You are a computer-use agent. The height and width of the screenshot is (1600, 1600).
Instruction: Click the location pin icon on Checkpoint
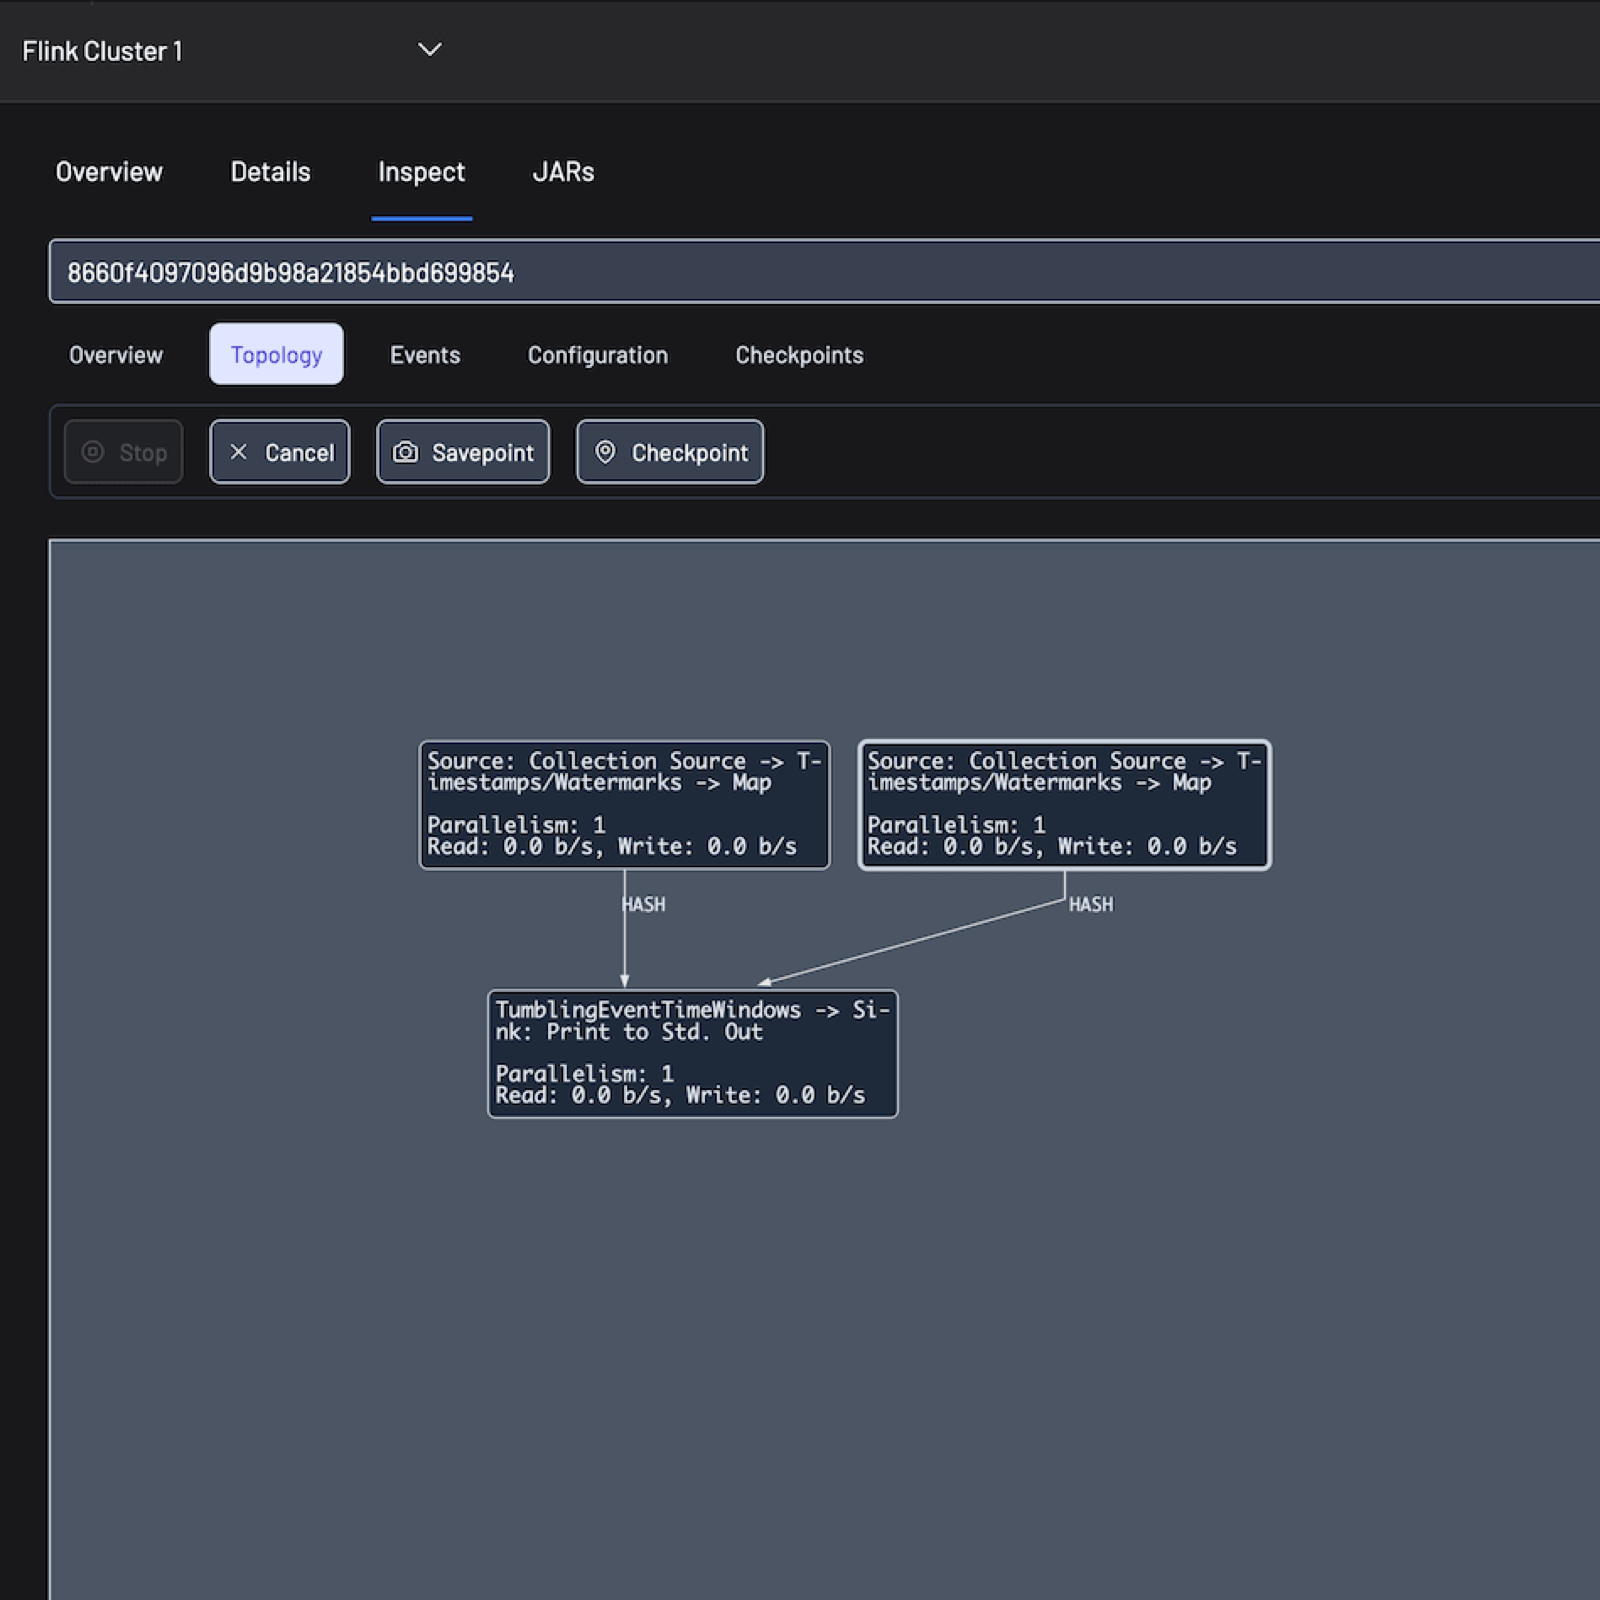coord(605,452)
